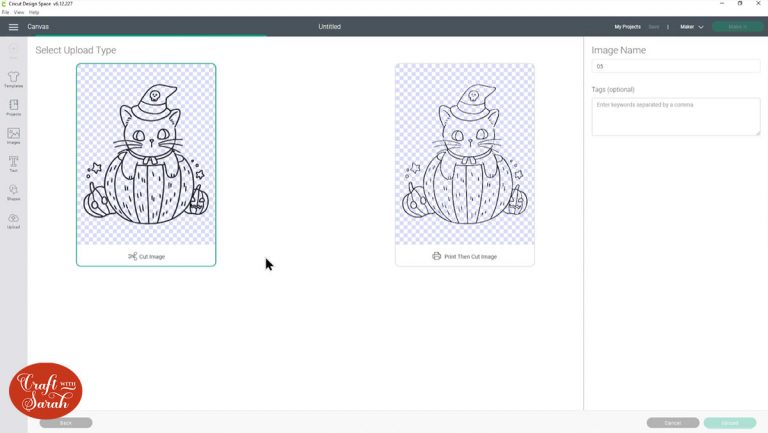This screenshot has width=768, height=433.
Task: Open the Projects panel in sidebar
Action: point(13,108)
